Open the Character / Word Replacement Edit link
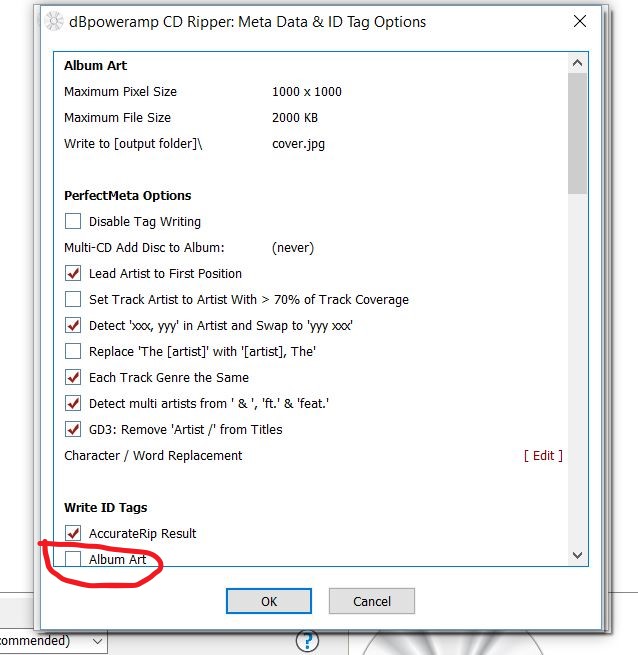 pyautogui.click(x=543, y=456)
